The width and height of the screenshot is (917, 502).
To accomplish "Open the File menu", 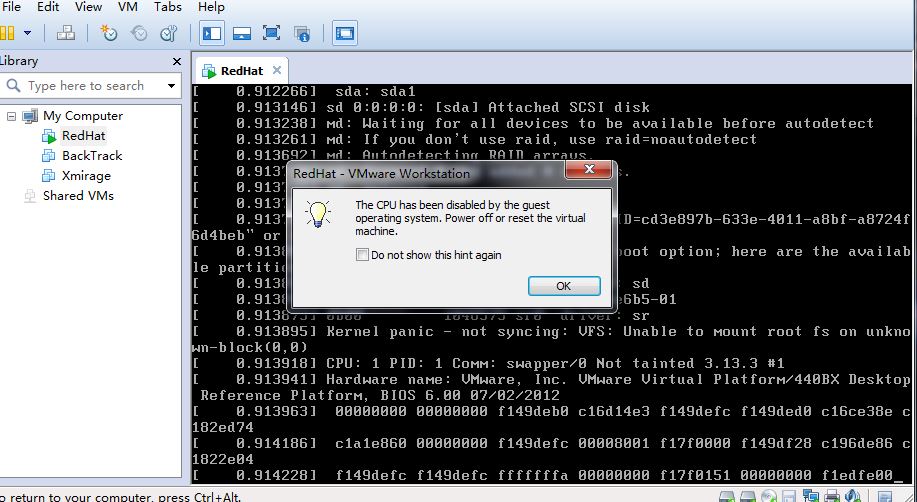I will click(x=11, y=7).
